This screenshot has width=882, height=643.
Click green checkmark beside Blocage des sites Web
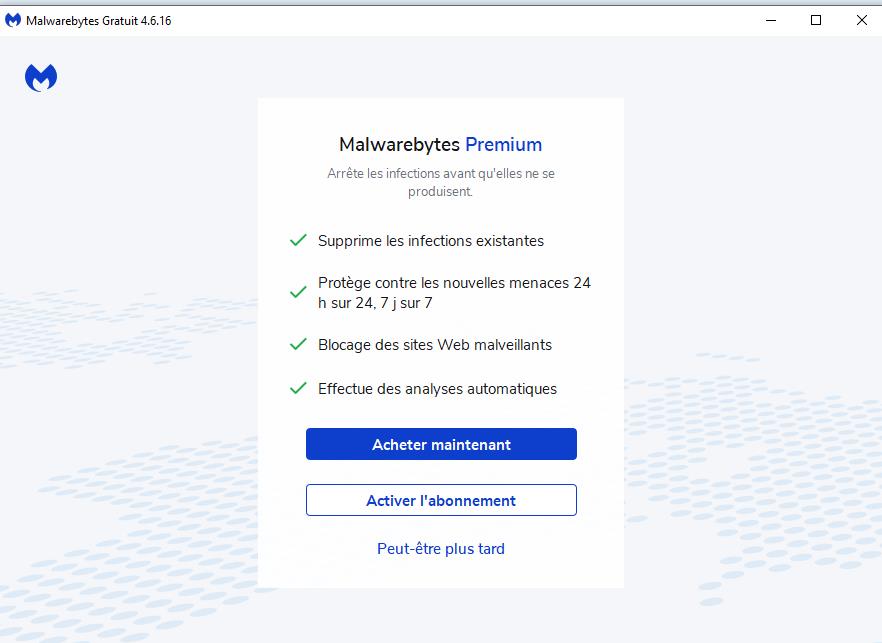point(298,344)
